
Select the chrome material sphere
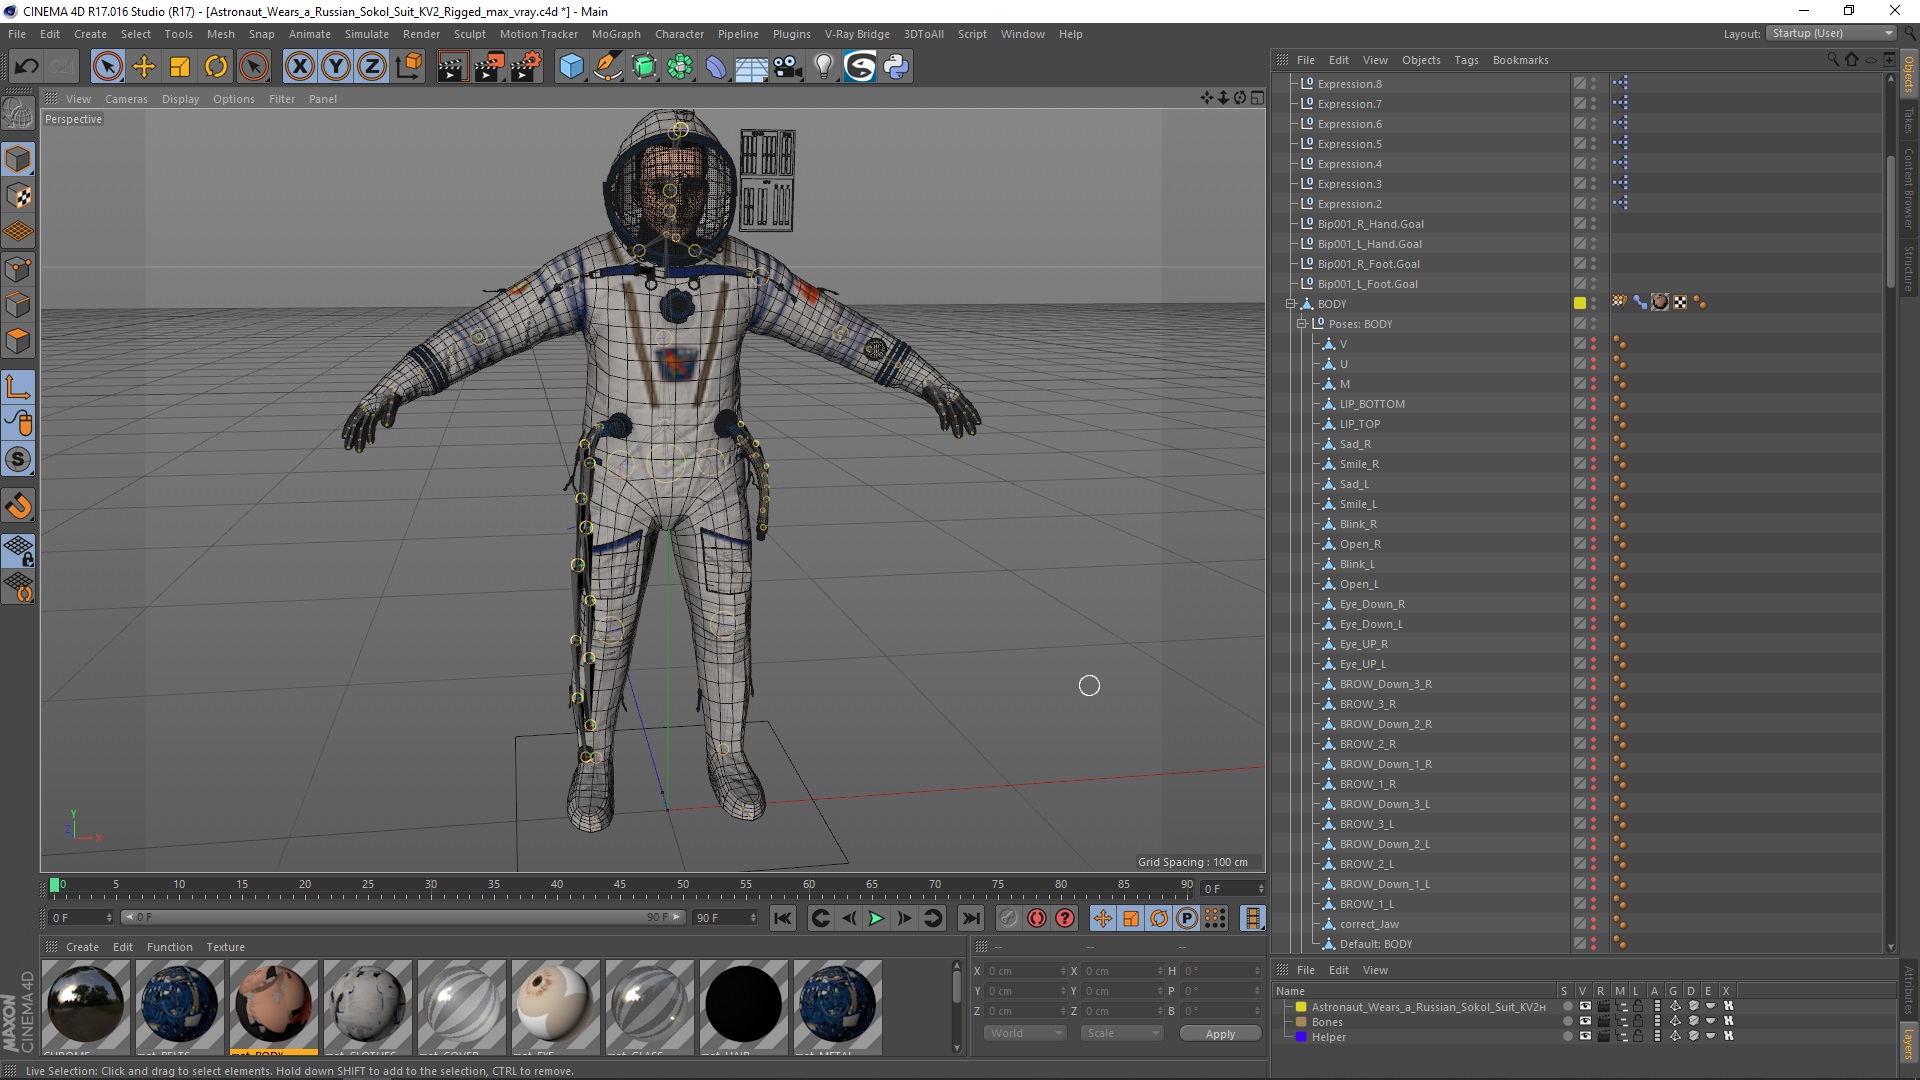(86, 1006)
